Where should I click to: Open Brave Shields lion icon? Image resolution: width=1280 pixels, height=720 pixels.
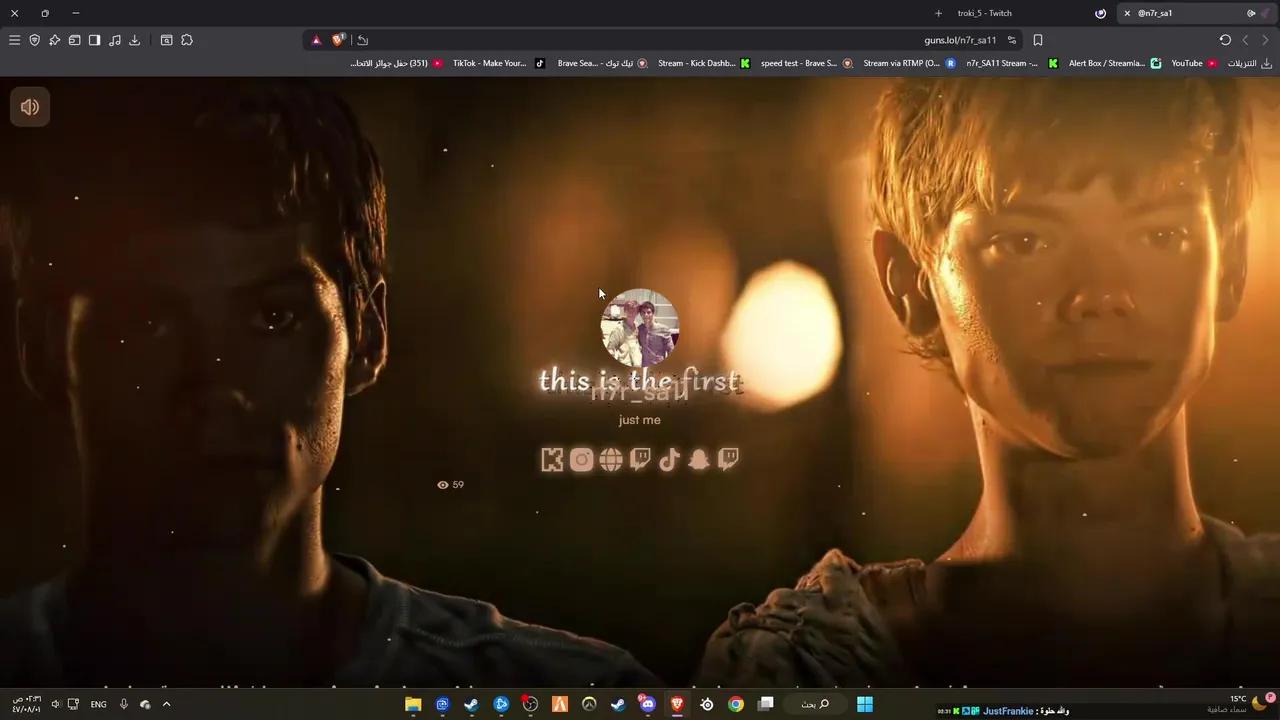click(338, 40)
